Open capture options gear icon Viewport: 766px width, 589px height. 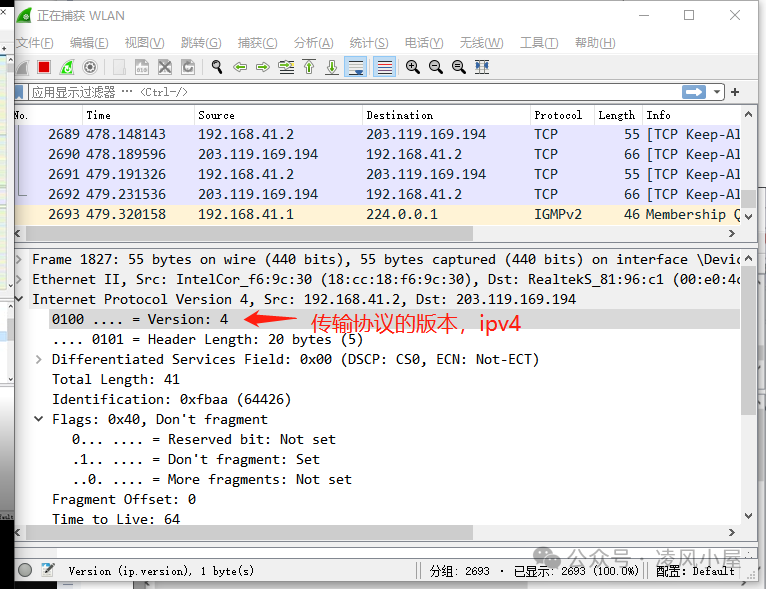tap(90, 67)
